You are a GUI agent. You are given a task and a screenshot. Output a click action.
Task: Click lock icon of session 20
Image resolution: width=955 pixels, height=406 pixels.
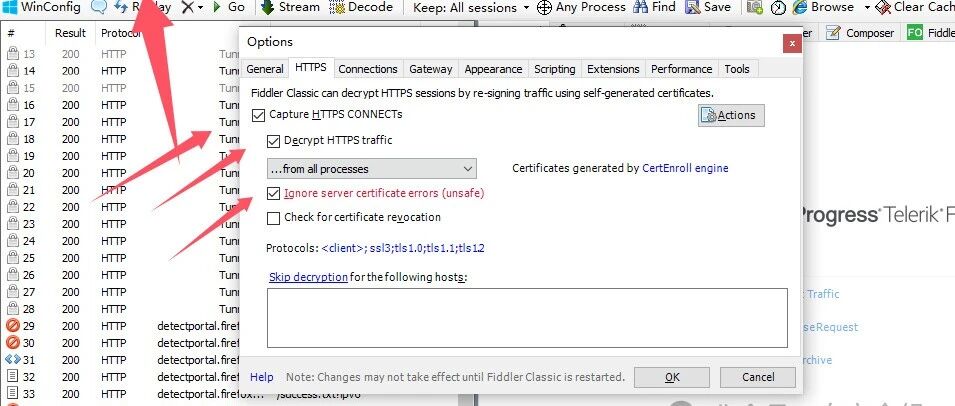pos(12,173)
